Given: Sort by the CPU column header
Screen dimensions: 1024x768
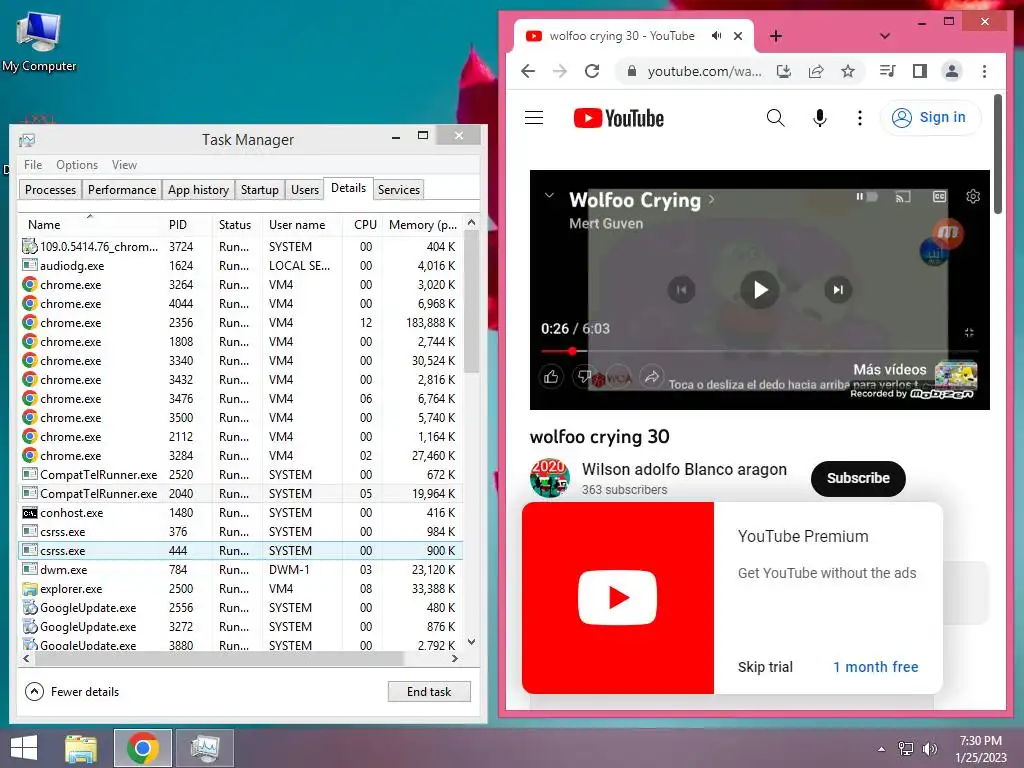Looking at the screenshot, I should click(363, 224).
